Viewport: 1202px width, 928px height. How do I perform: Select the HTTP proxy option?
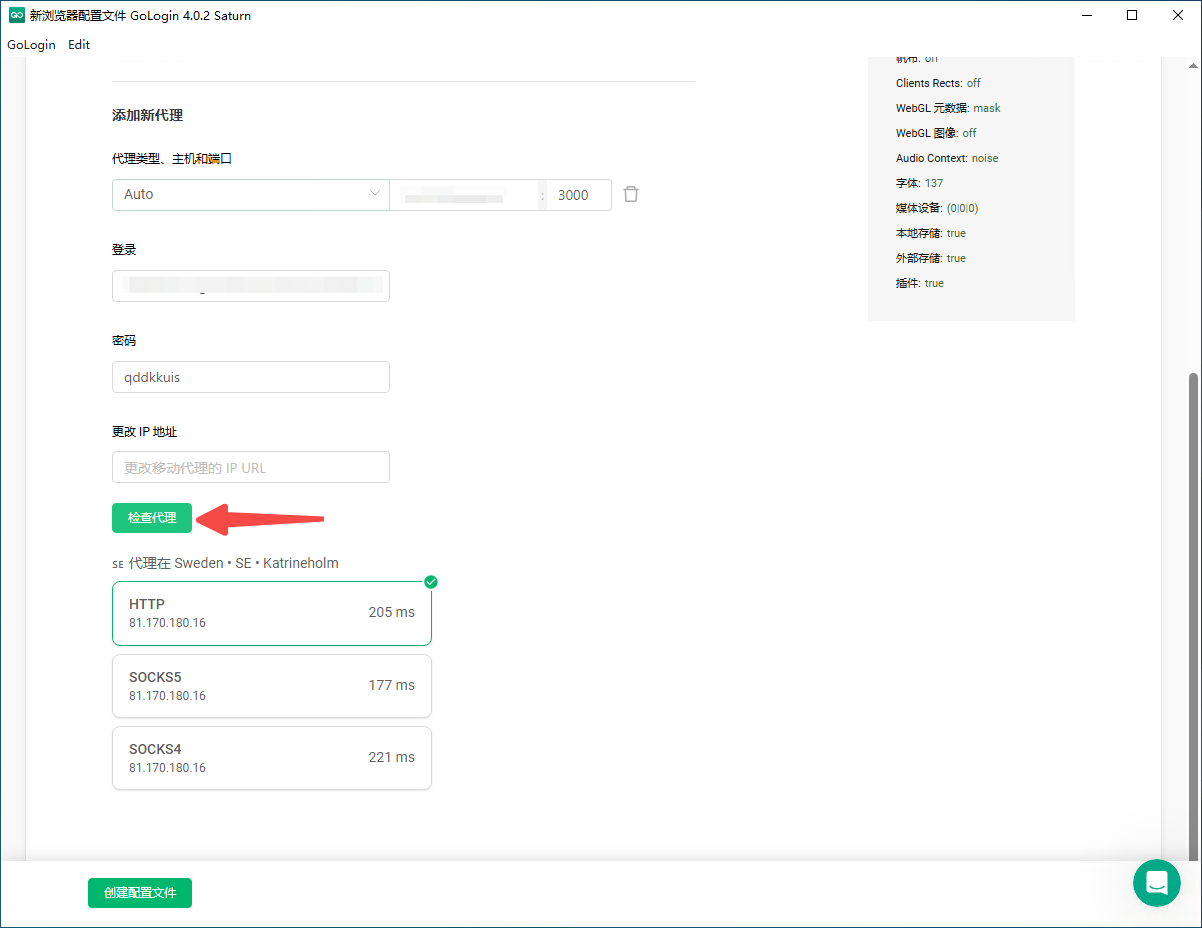pyautogui.click(x=271, y=614)
